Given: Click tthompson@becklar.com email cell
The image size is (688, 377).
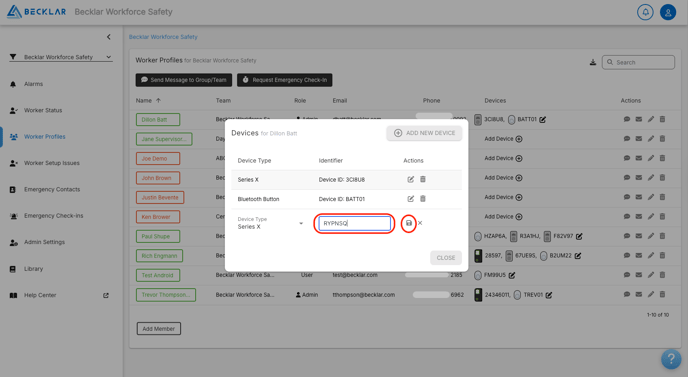Looking at the screenshot, I should click(364, 295).
